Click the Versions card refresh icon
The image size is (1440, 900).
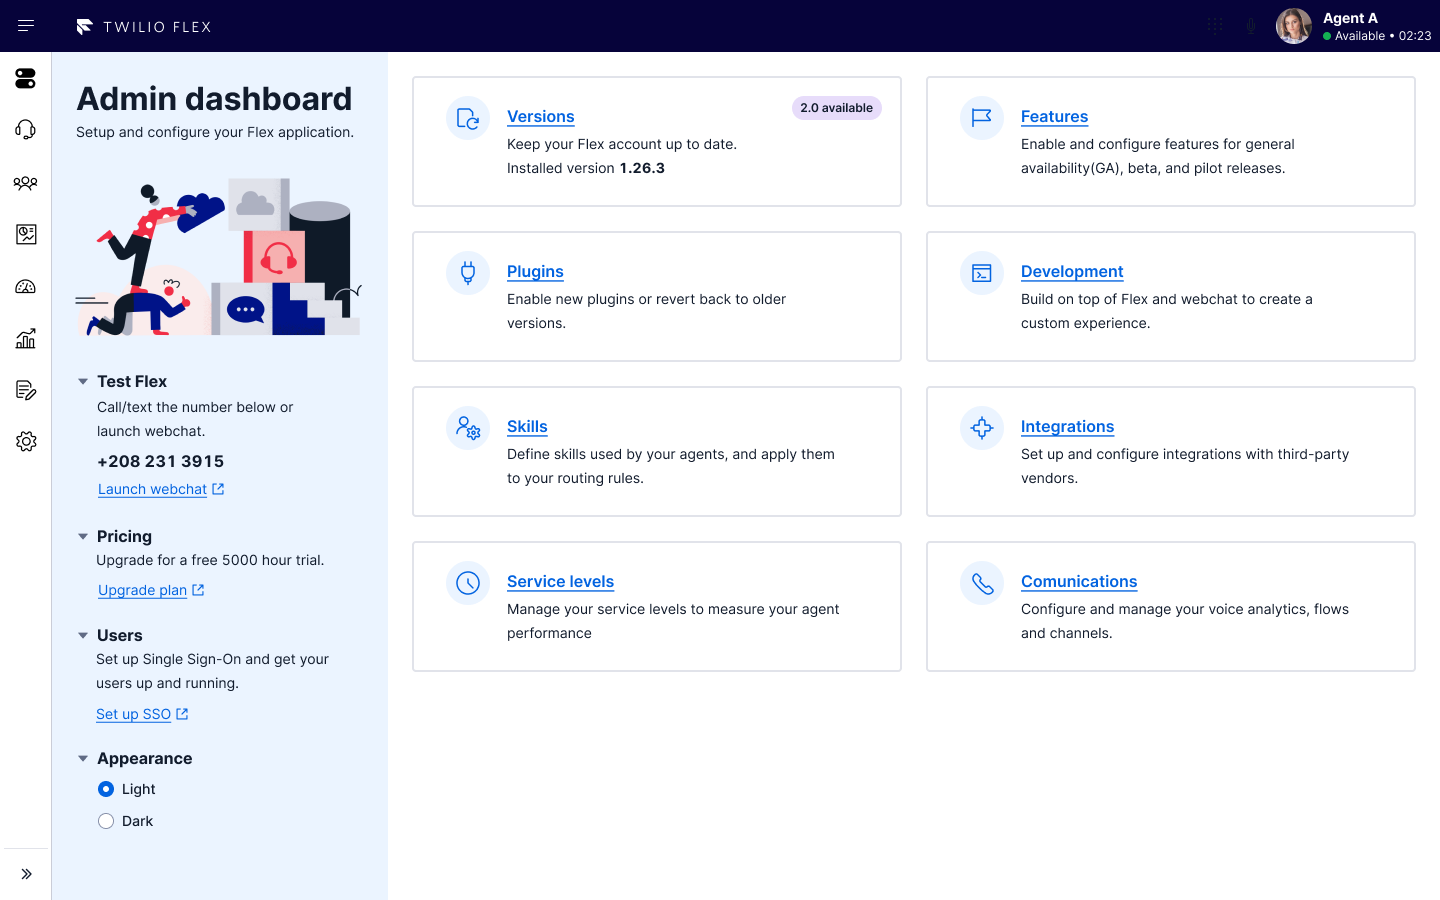point(468,118)
